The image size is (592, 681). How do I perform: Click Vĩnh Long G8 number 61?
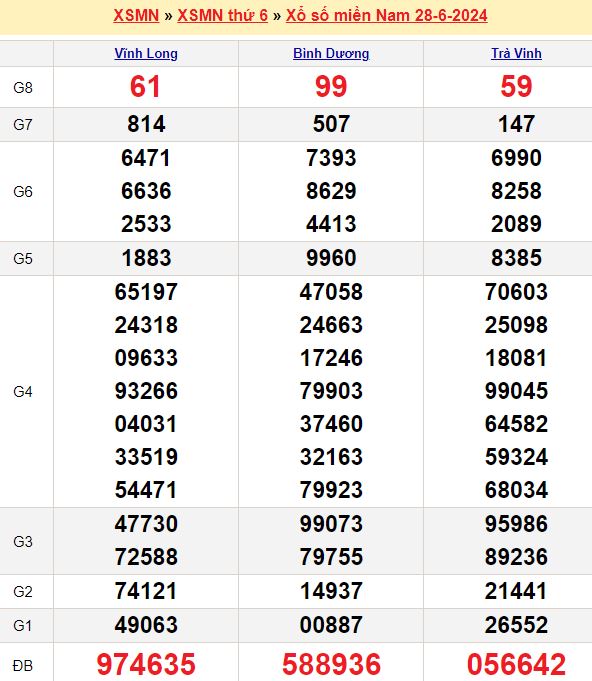point(146,86)
